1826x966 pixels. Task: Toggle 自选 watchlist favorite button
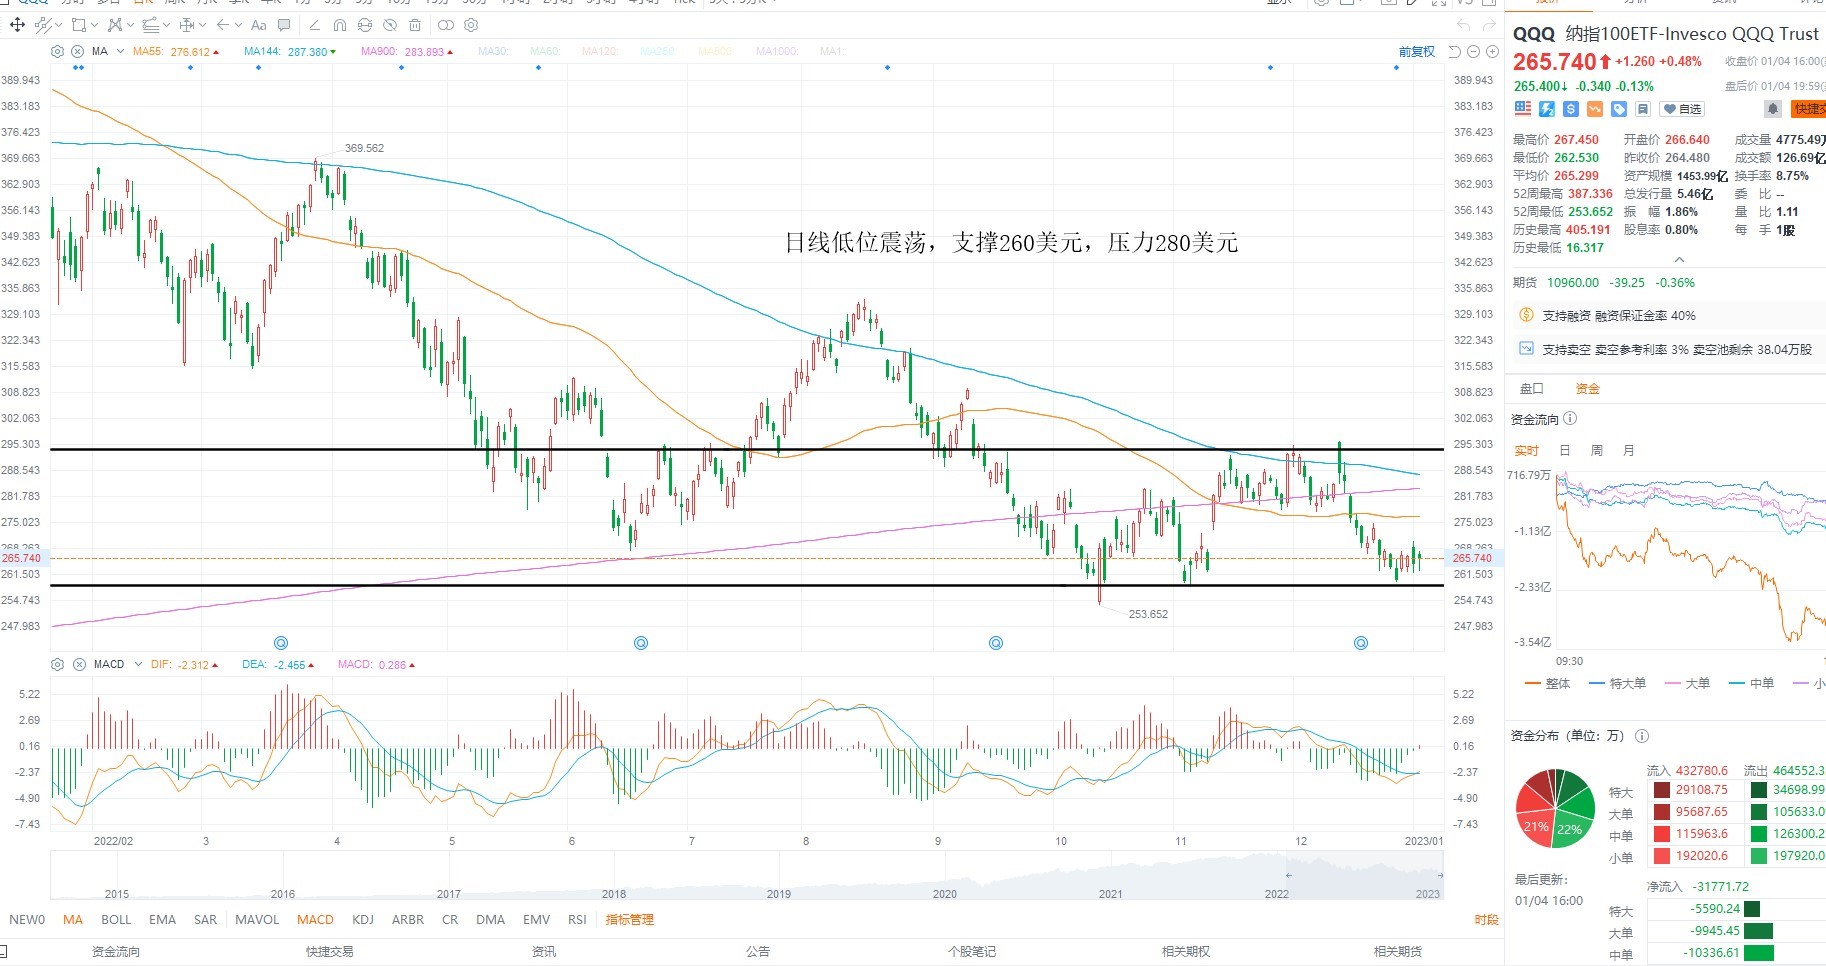pyautogui.click(x=1682, y=109)
